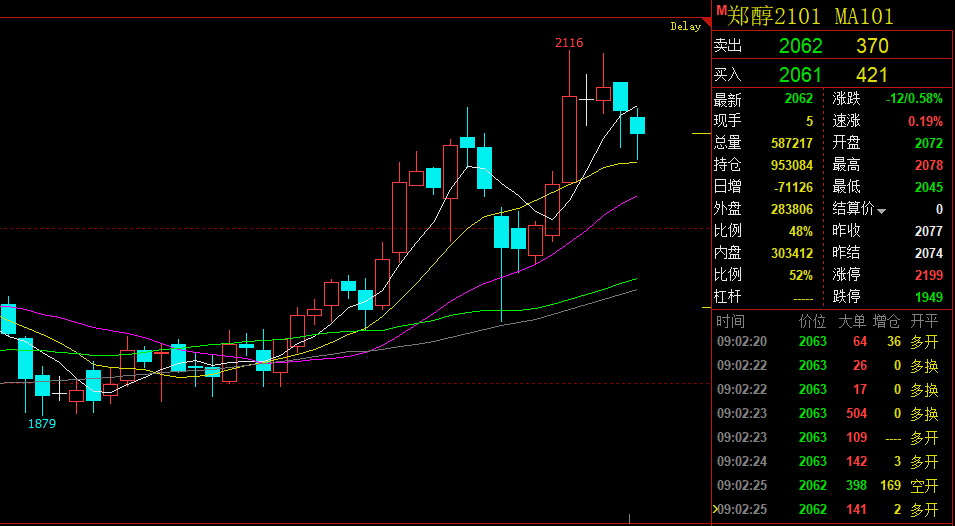This screenshot has height=526, width=955.
Task: Click the 1879 low price label on chart
Action: [x=41, y=424]
